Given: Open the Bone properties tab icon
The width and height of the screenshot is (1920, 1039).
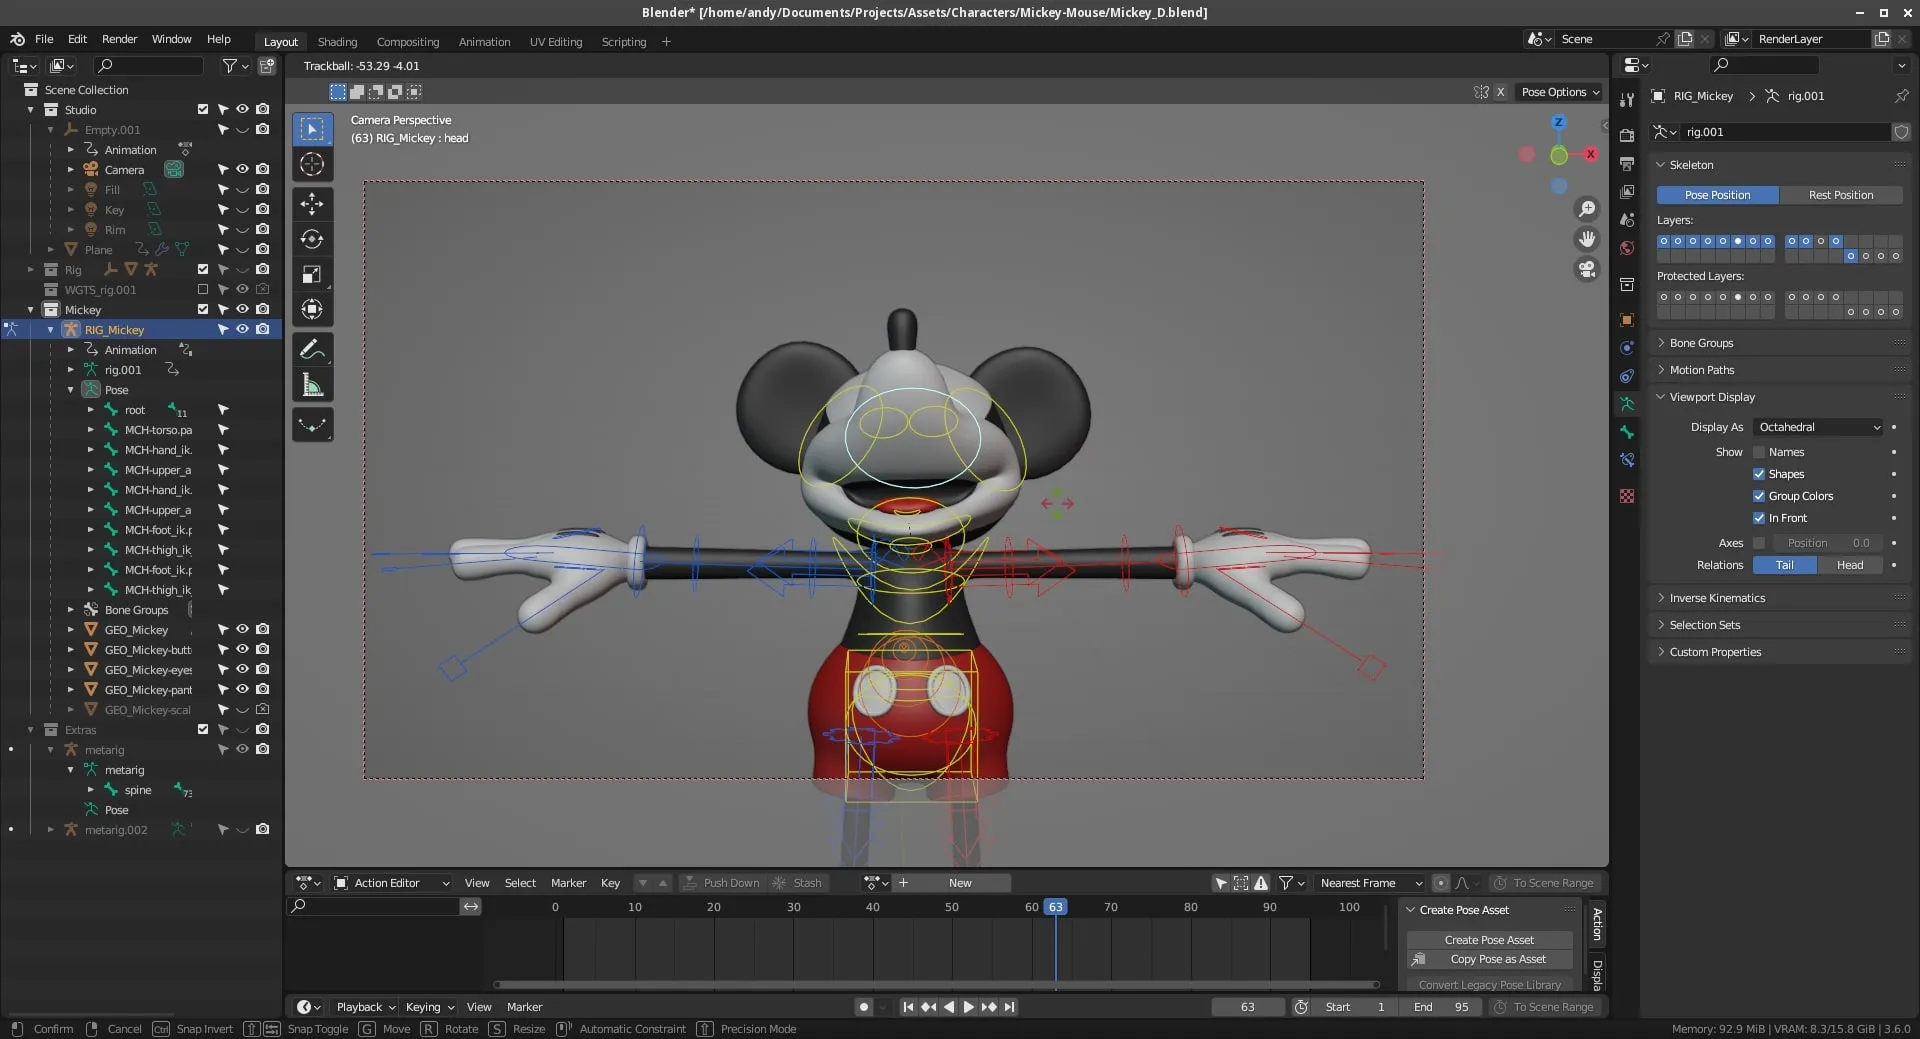Looking at the screenshot, I should tap(1627, 432).
